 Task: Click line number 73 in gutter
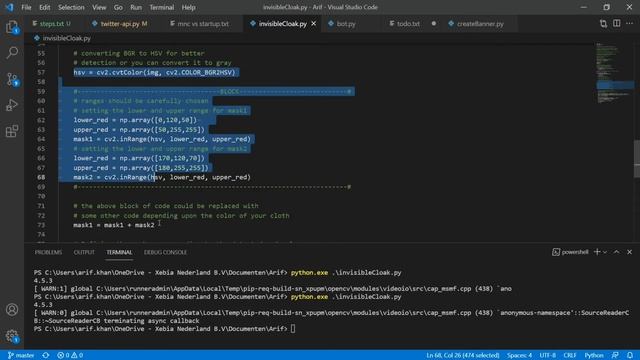pos(41,225)
